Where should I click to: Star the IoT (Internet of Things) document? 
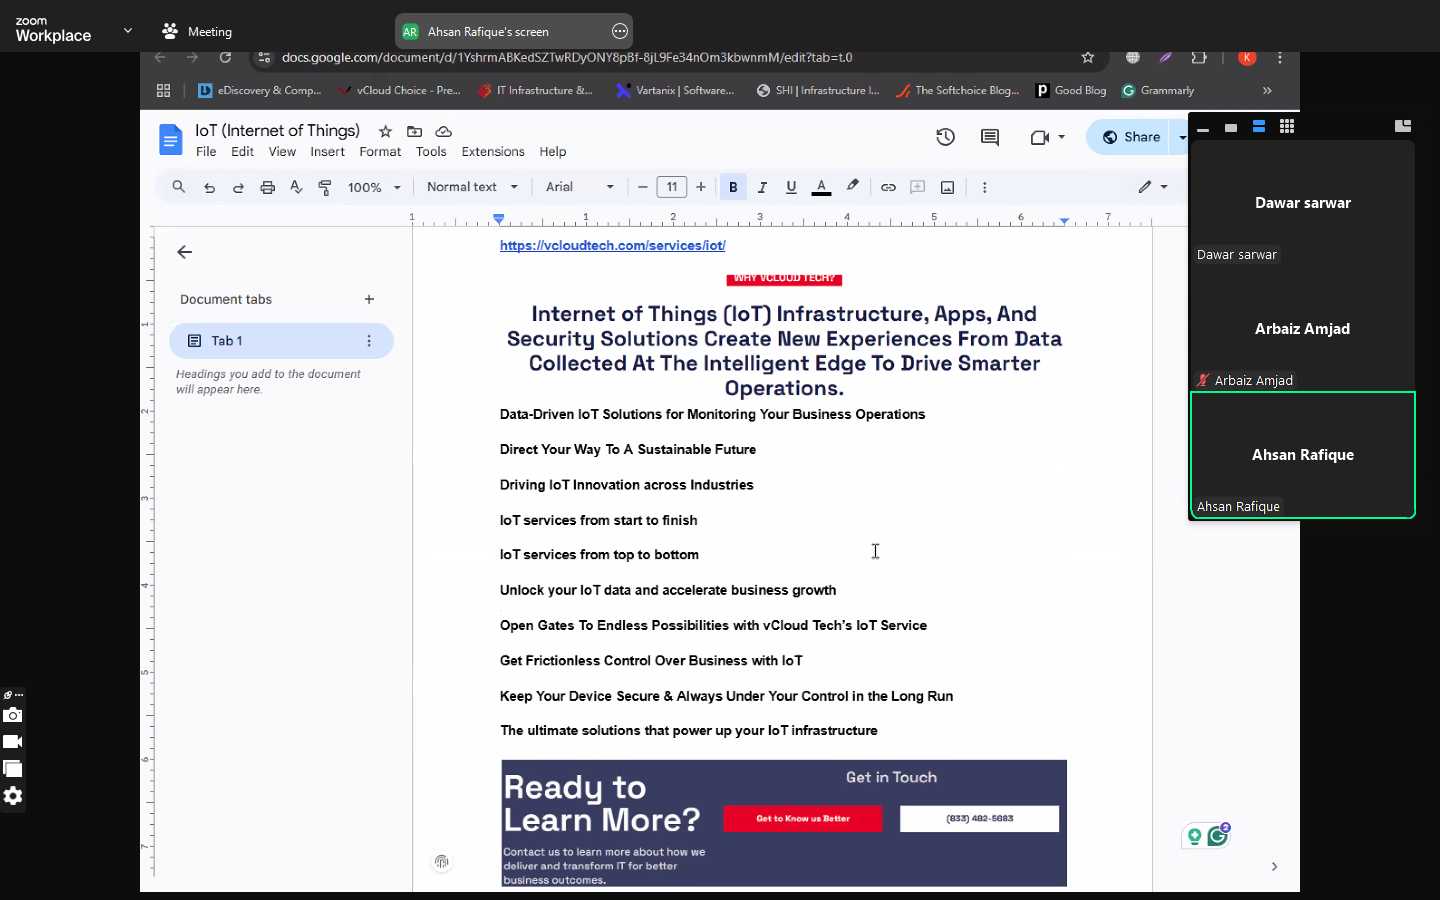click(x=385, y=131)
